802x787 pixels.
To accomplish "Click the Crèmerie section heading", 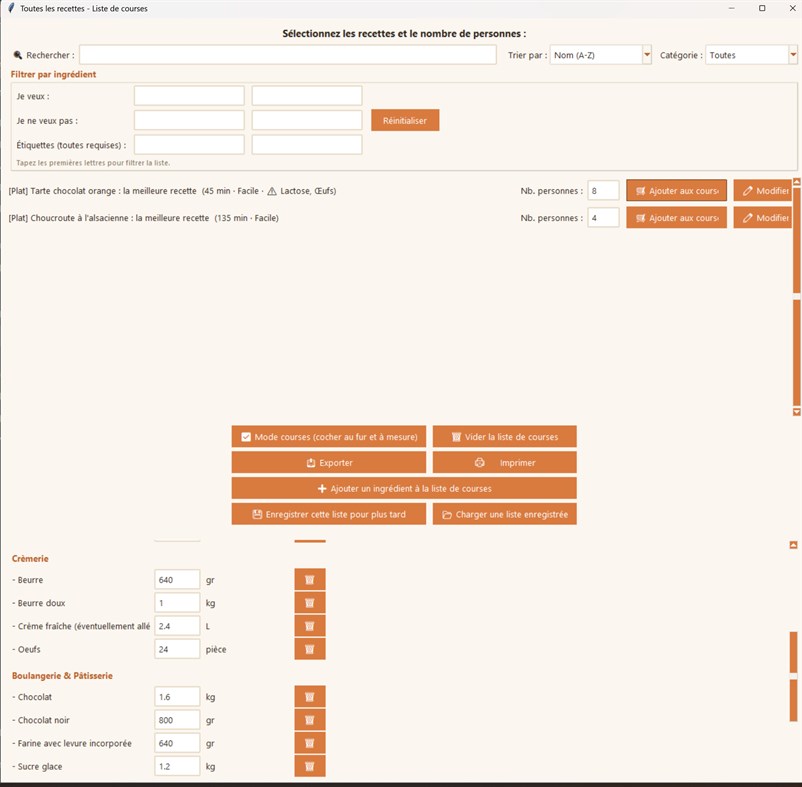I will click(x=30, y=558).
